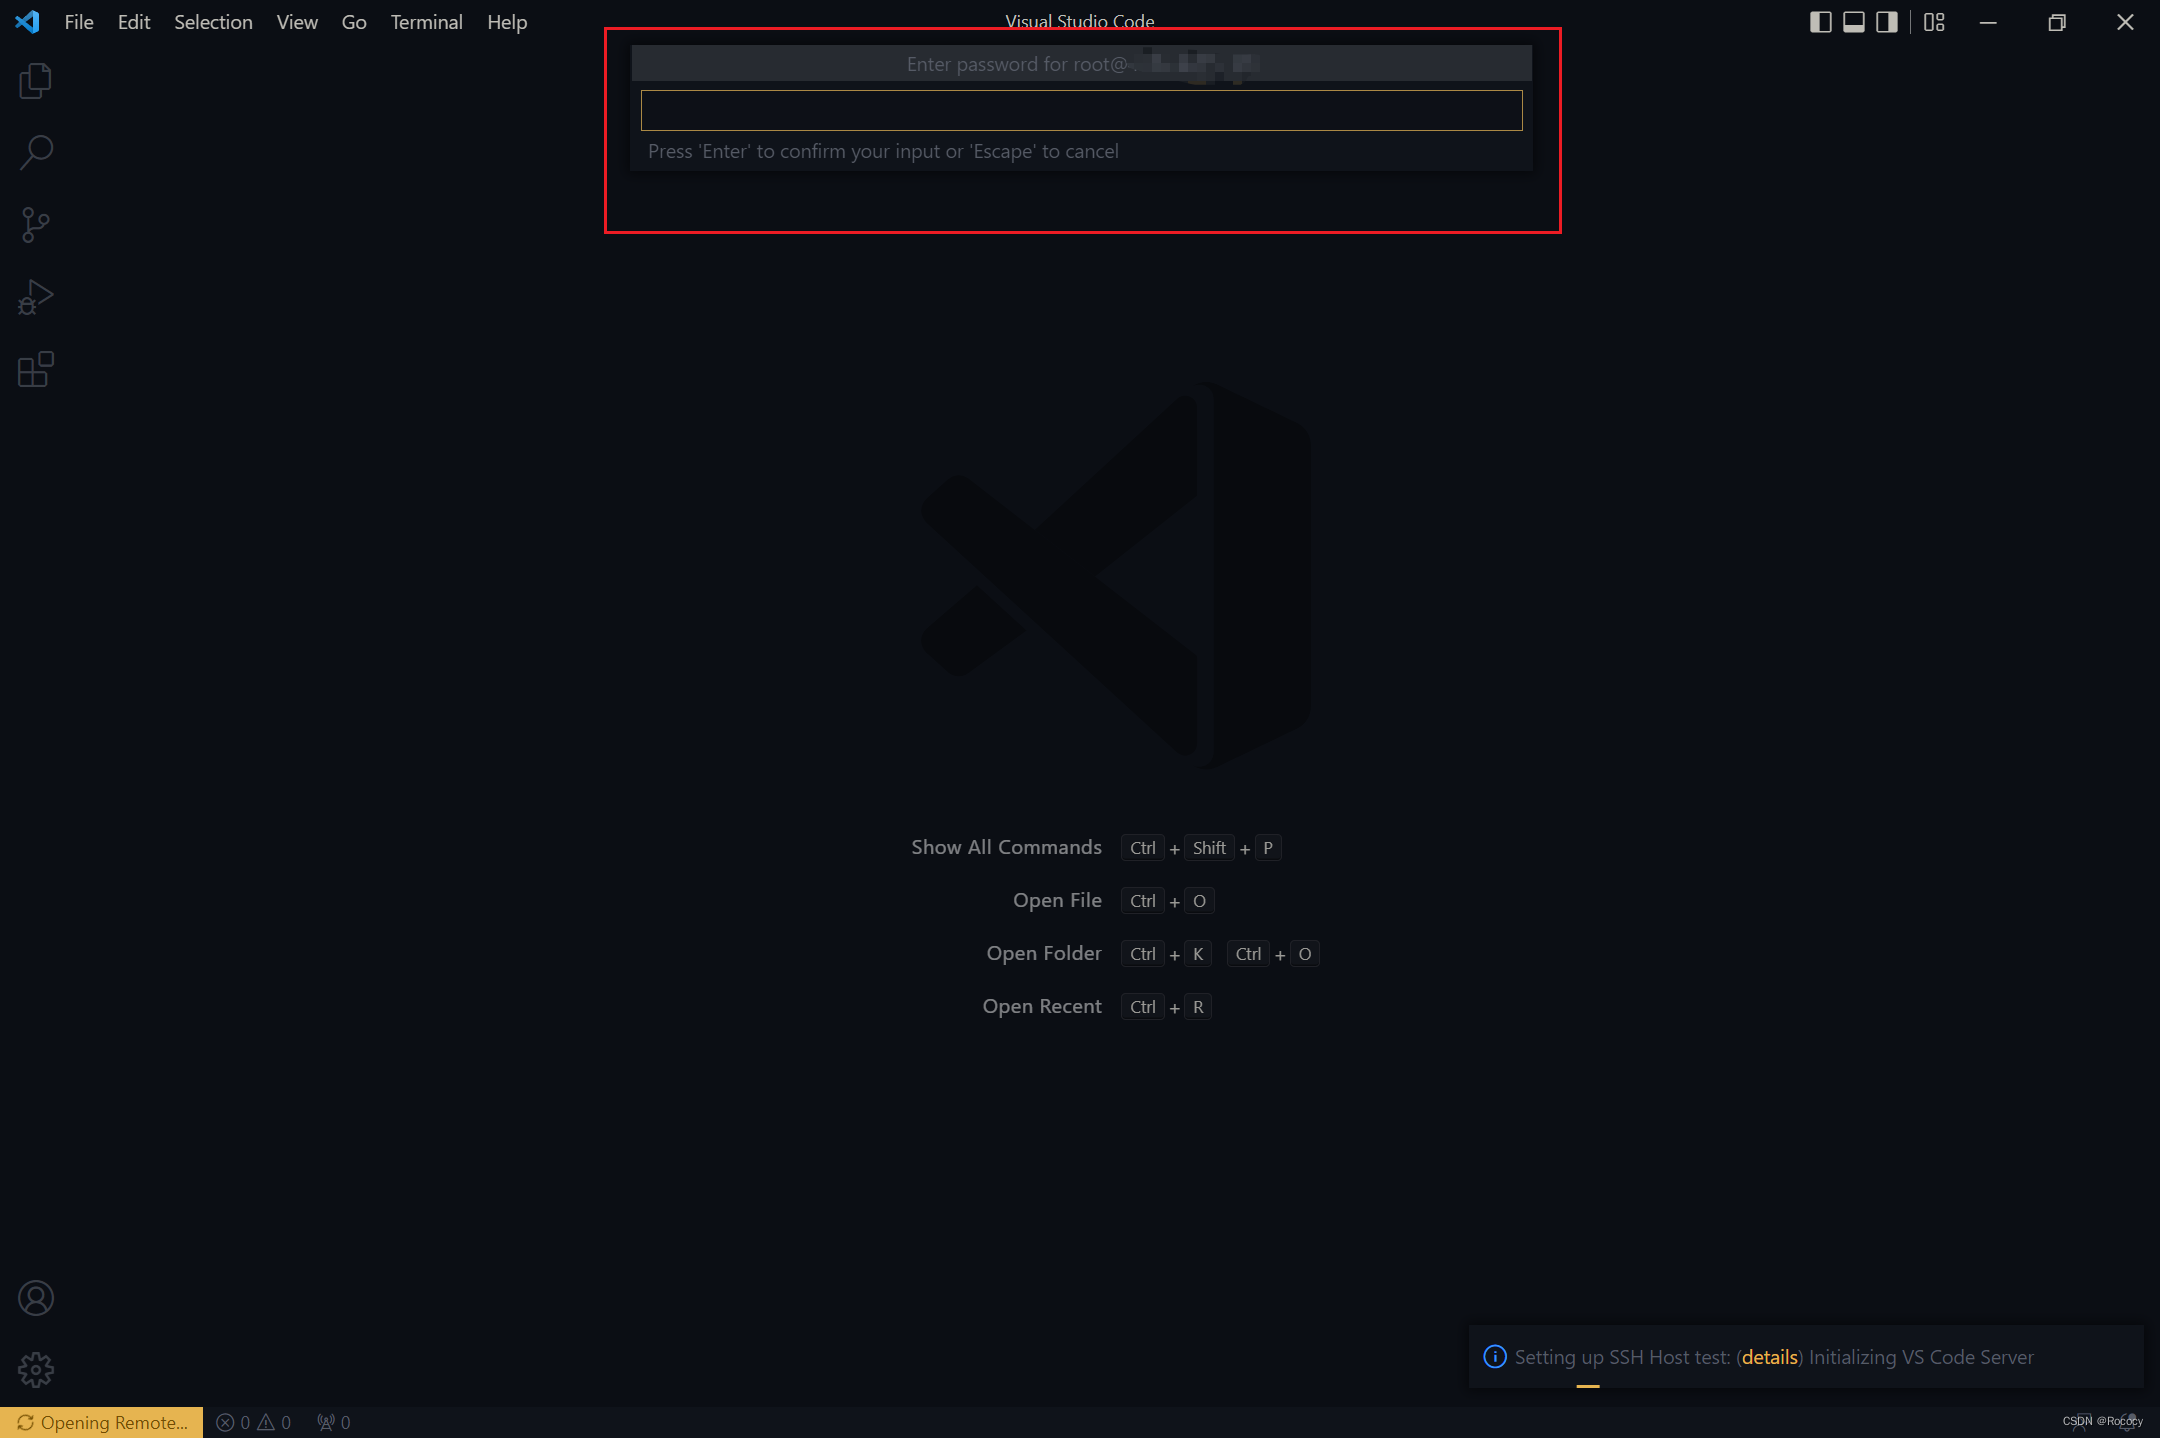Toggle the no ports forwarded indicator
2160x1438 pixels.
pos(329,1420)
